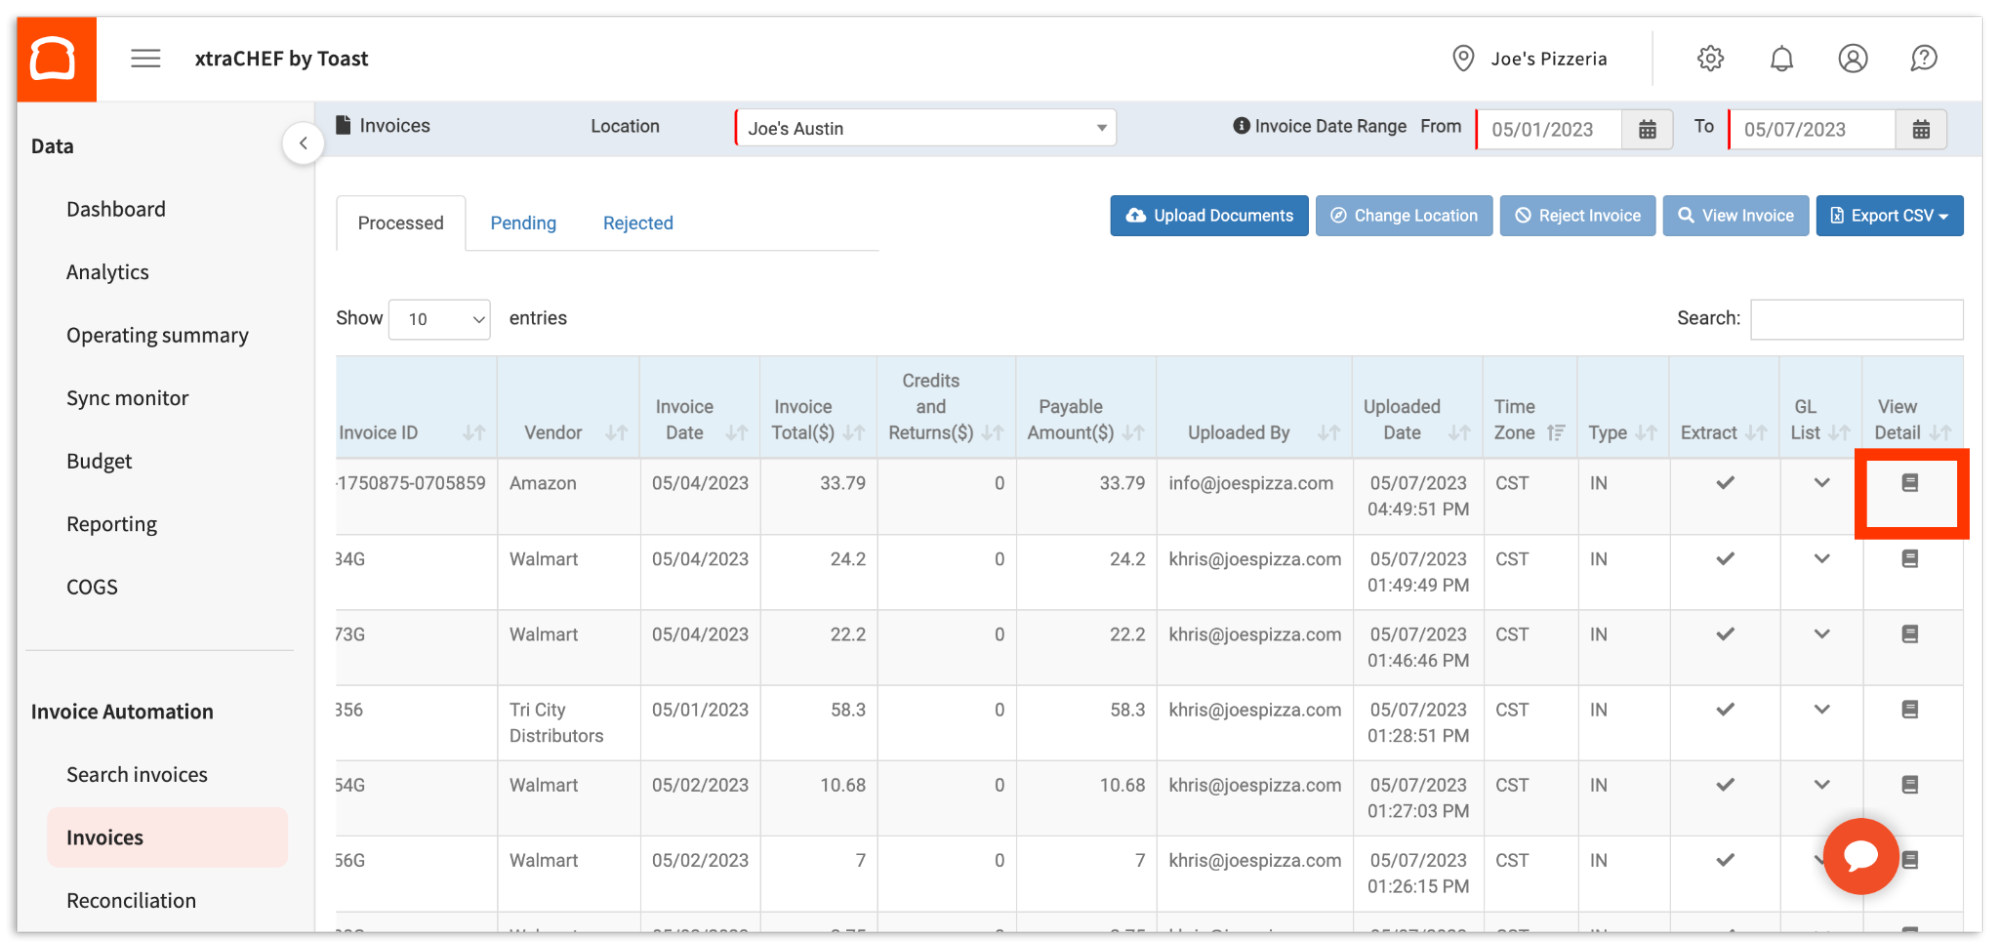Toggle the Extract checkmark on the Walmart 05/04 row
This screenshot has height=949, width=1999.
tap(1724, 559)
